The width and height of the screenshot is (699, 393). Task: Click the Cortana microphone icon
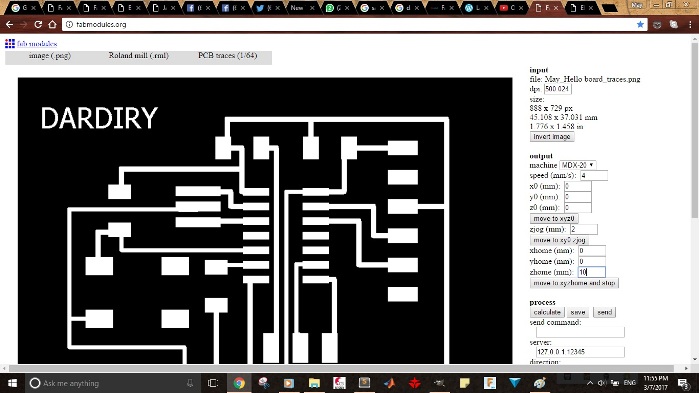(x=190, y=383)
